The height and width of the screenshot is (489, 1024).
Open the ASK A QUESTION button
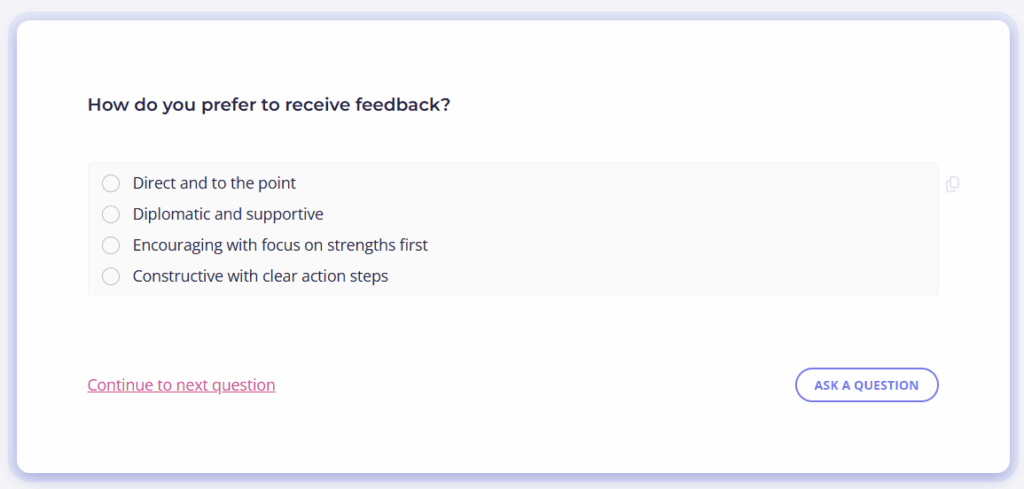click(867, 385)
